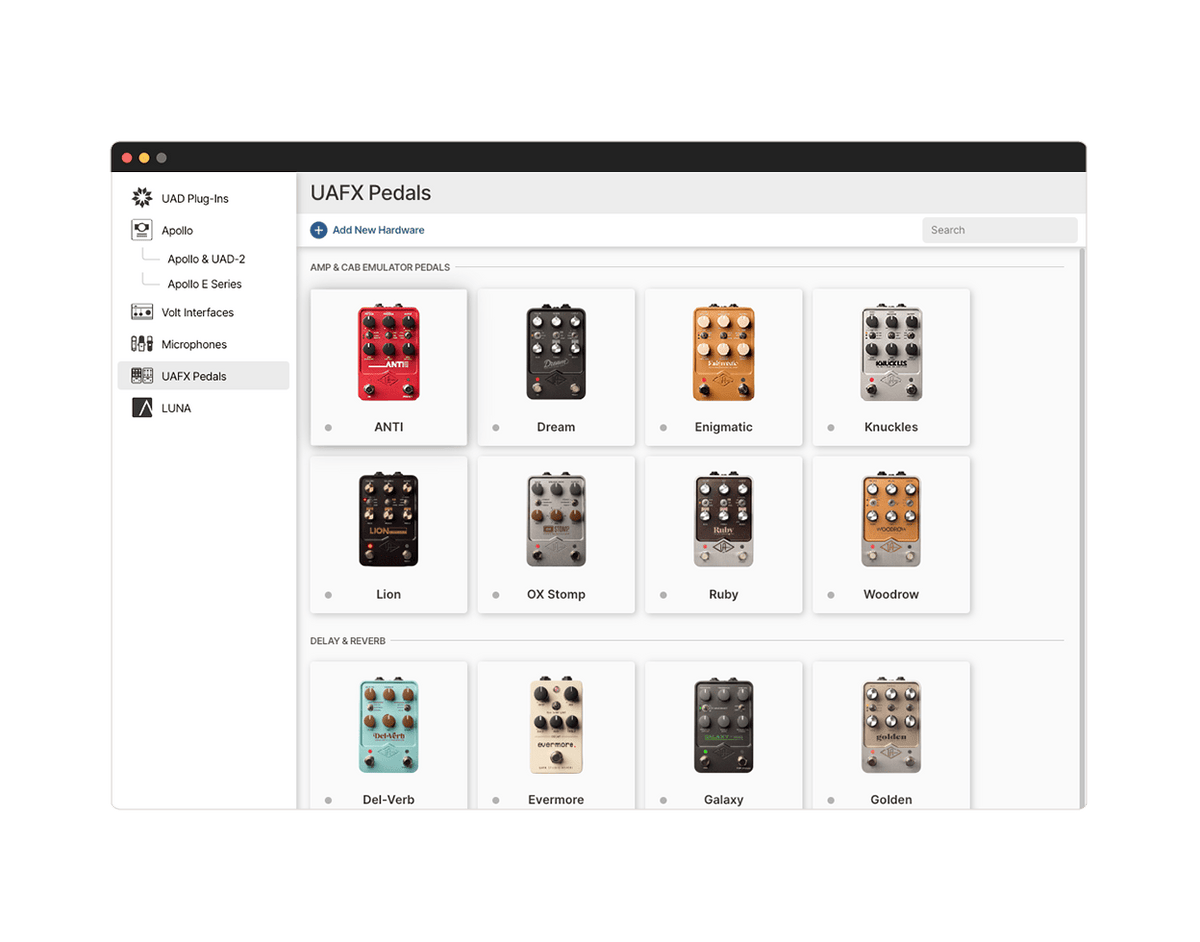
Task: Switch to the Delay & Reverb section header
Action: (347, 640)
